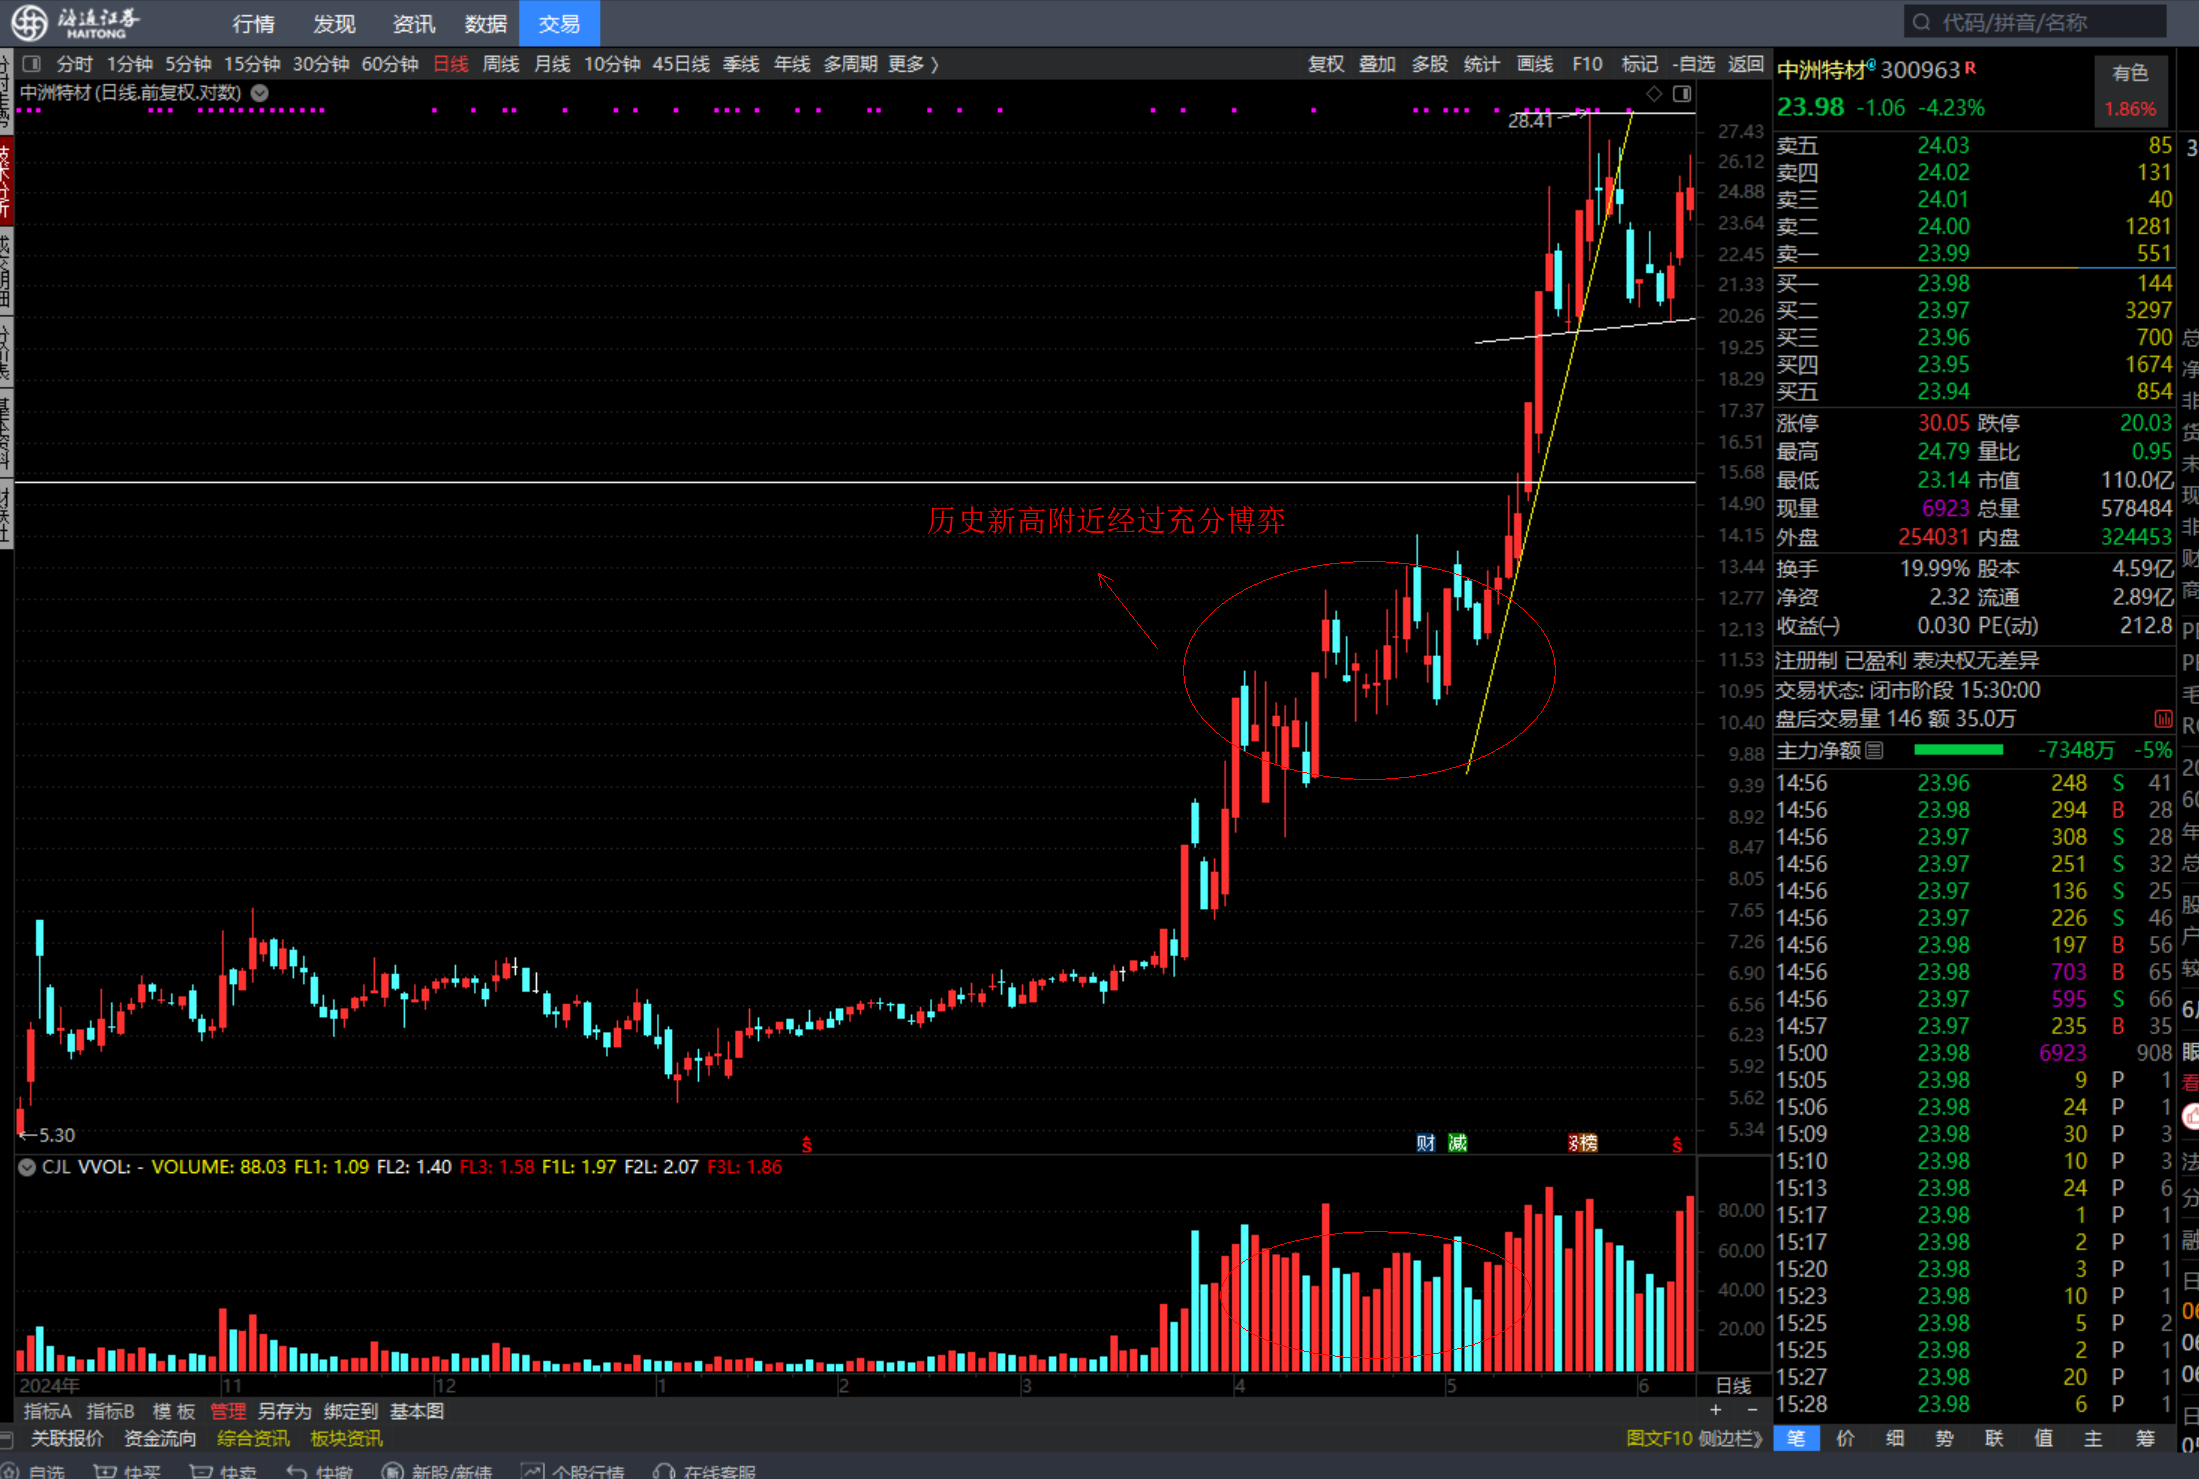The width and height of the screenshot is (2199, 1479).
Task: Select the 交易 top tab
Action: coord(559,23)
